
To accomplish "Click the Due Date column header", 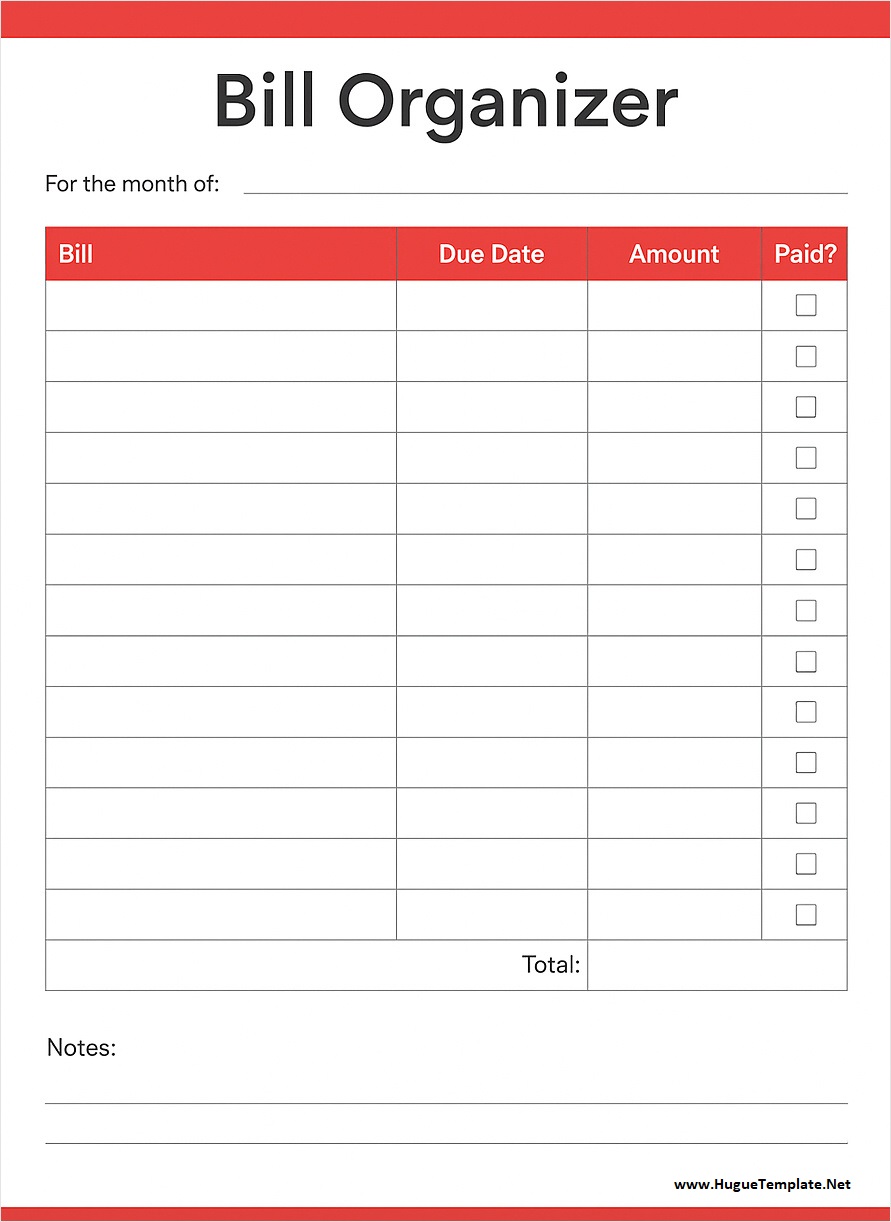I will 491,254.
